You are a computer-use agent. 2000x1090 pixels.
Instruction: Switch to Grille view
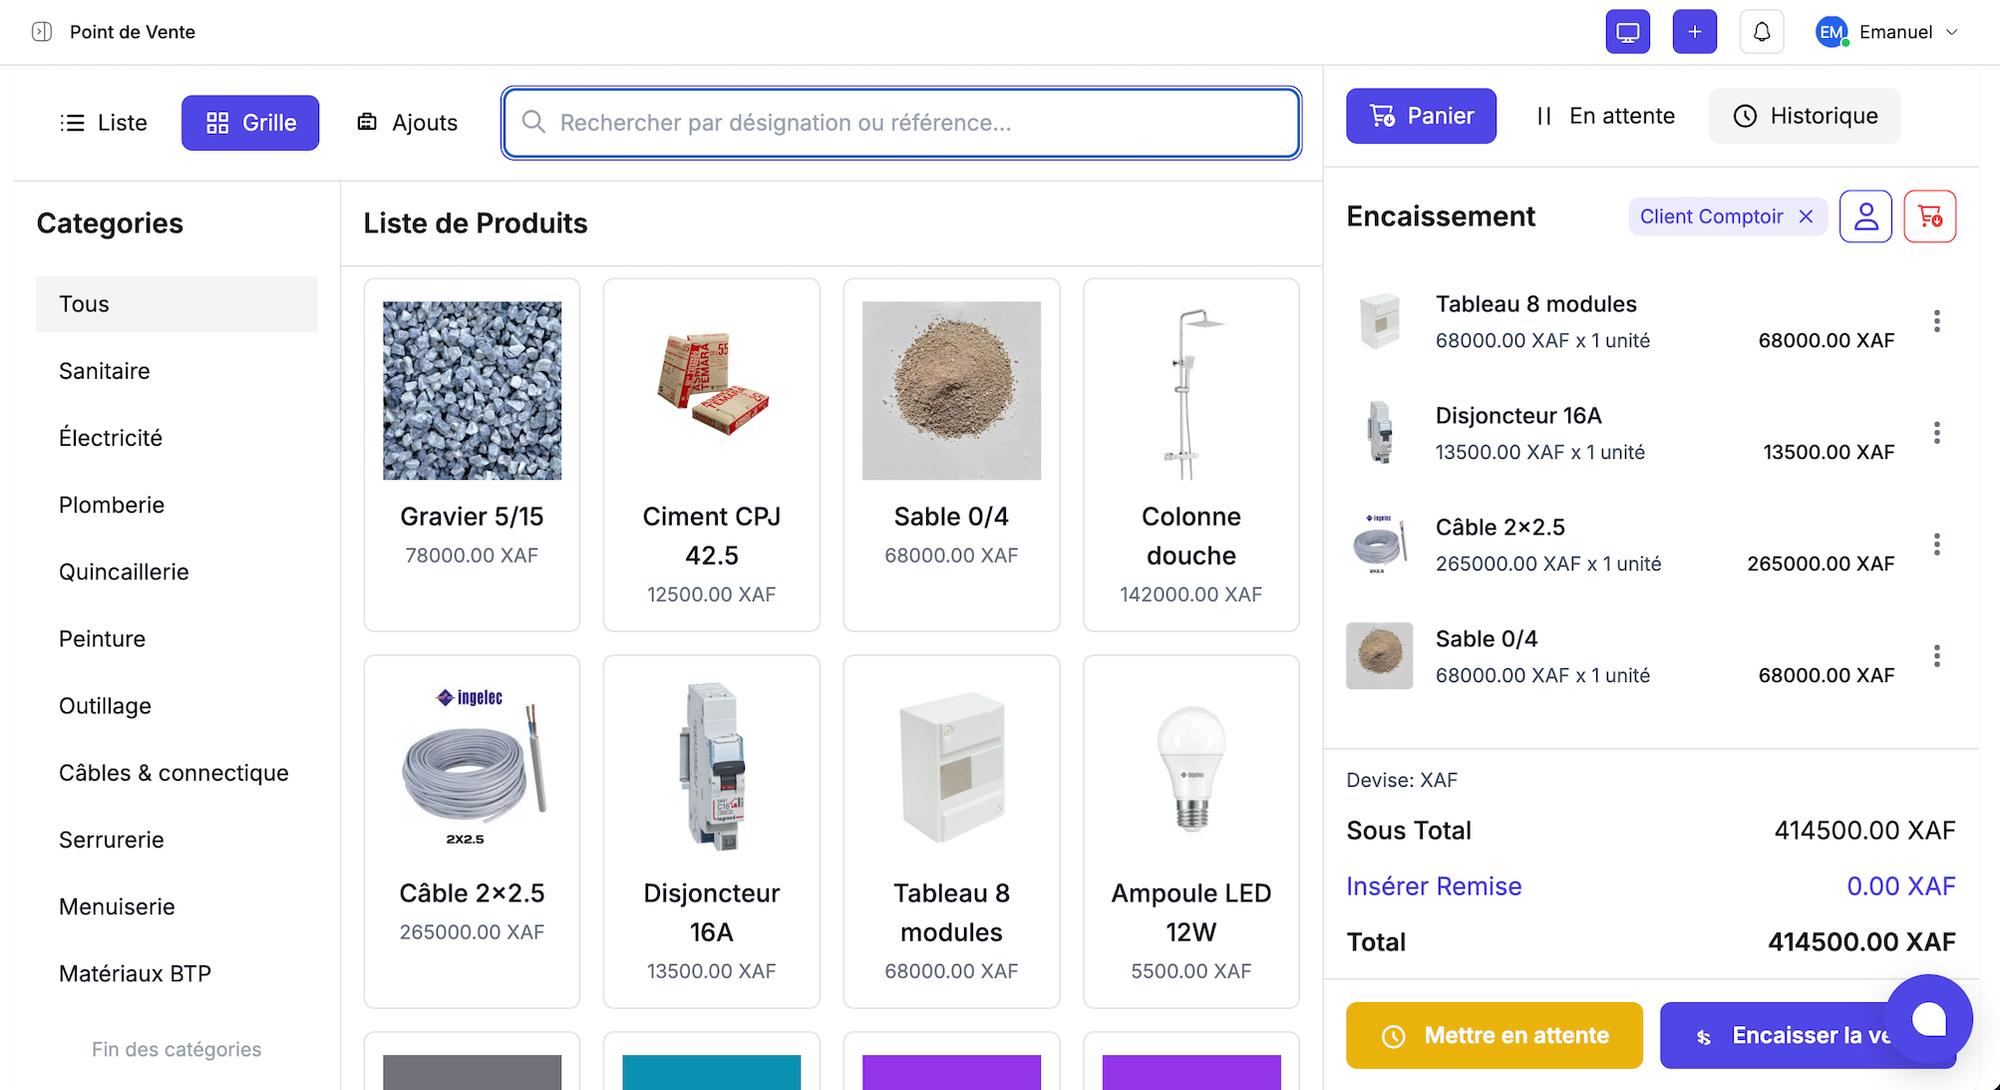click(250, 123)
